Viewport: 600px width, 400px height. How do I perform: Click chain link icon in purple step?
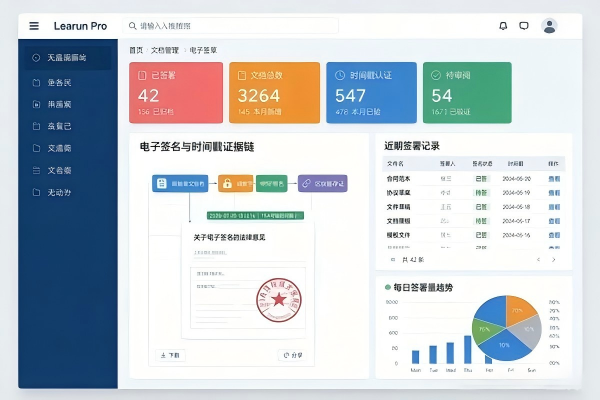(306, 184)
